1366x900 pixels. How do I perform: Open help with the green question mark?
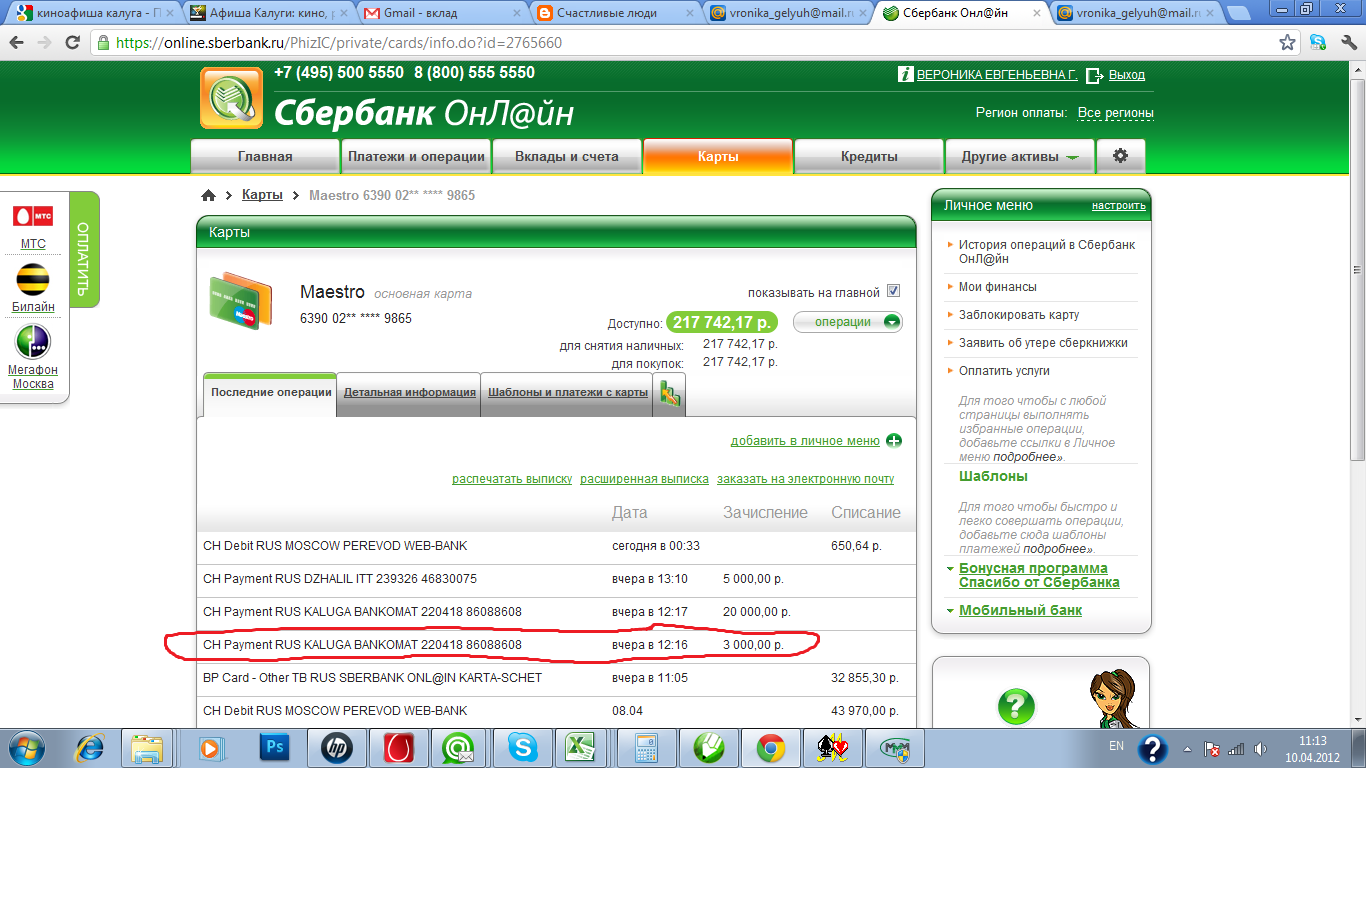[x=1016, y=707]
